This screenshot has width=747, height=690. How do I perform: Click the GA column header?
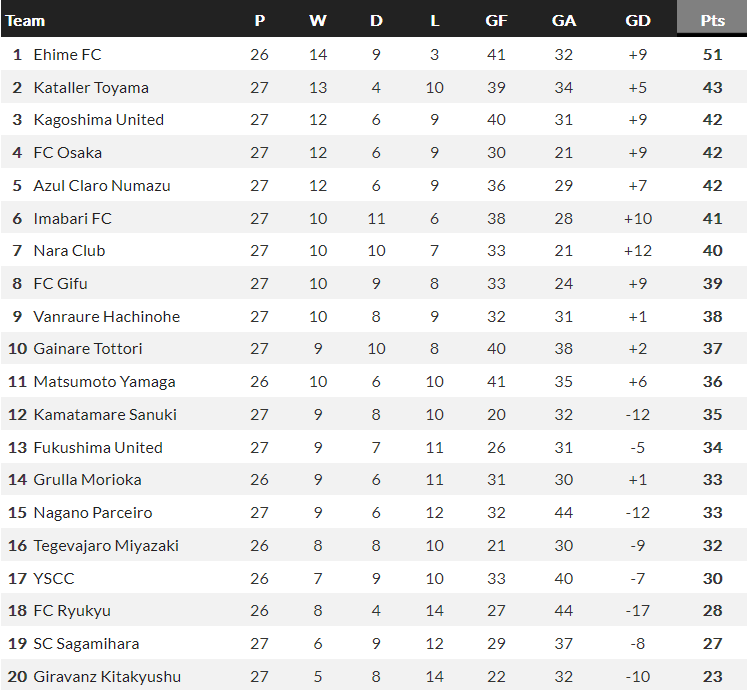(x=564, y=20)
